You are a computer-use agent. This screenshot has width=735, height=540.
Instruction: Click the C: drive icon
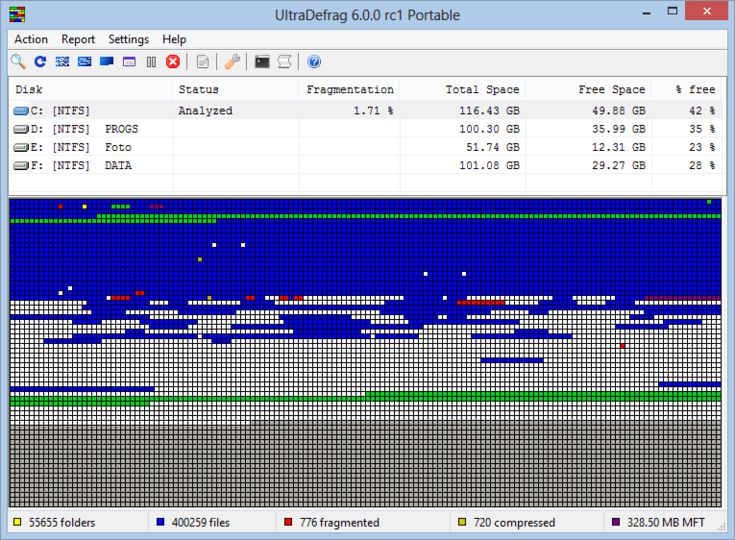pos(21,111)
